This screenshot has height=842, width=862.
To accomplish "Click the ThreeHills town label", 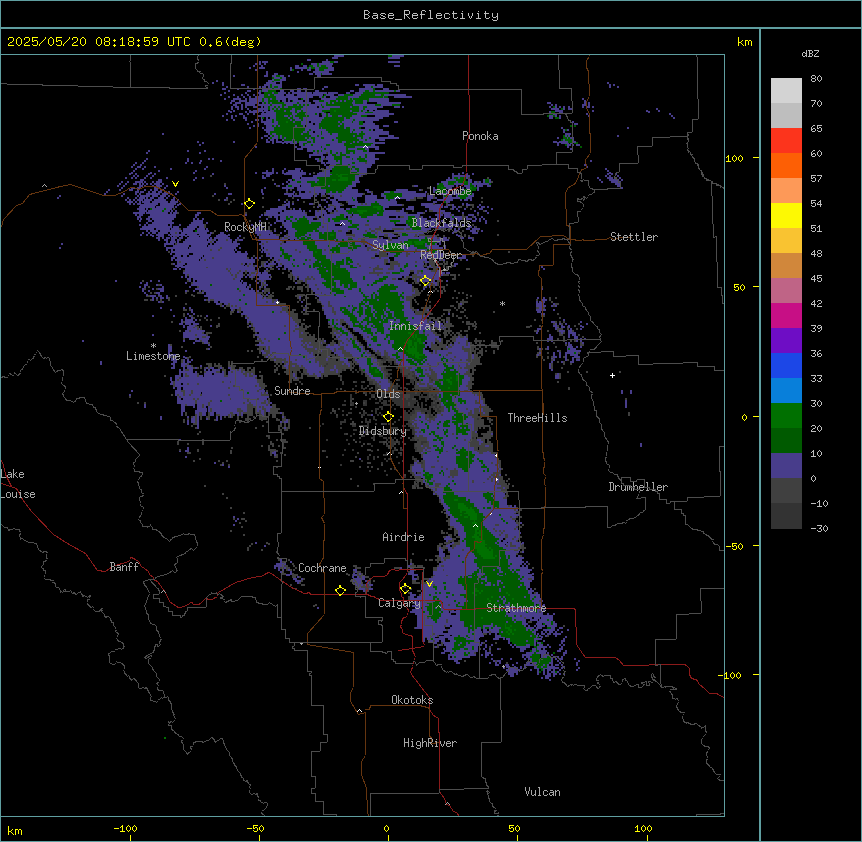I will [x=537, y=418].
